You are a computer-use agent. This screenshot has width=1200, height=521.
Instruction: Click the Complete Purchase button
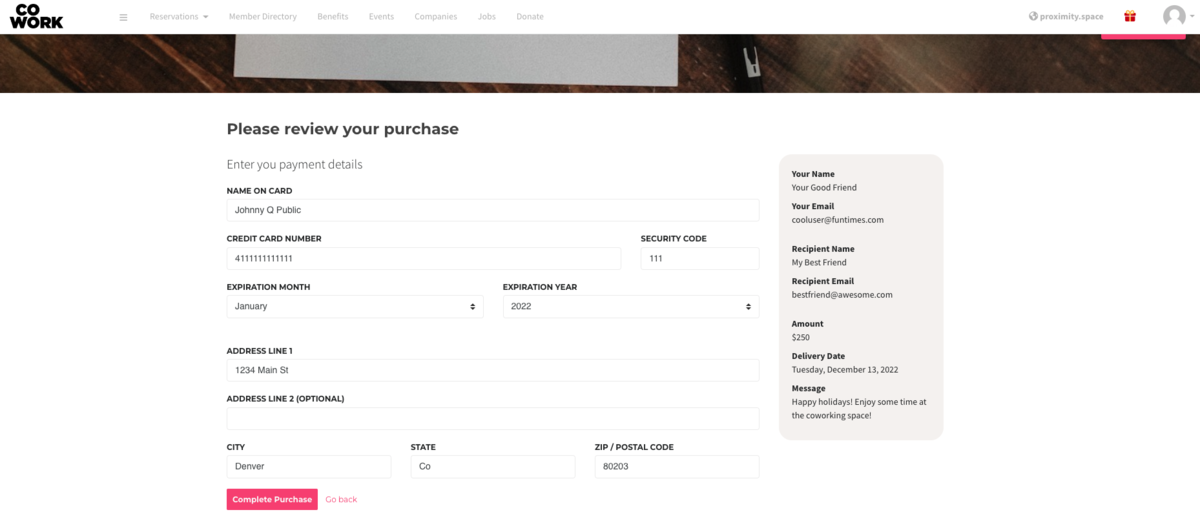tap(272, 499)
